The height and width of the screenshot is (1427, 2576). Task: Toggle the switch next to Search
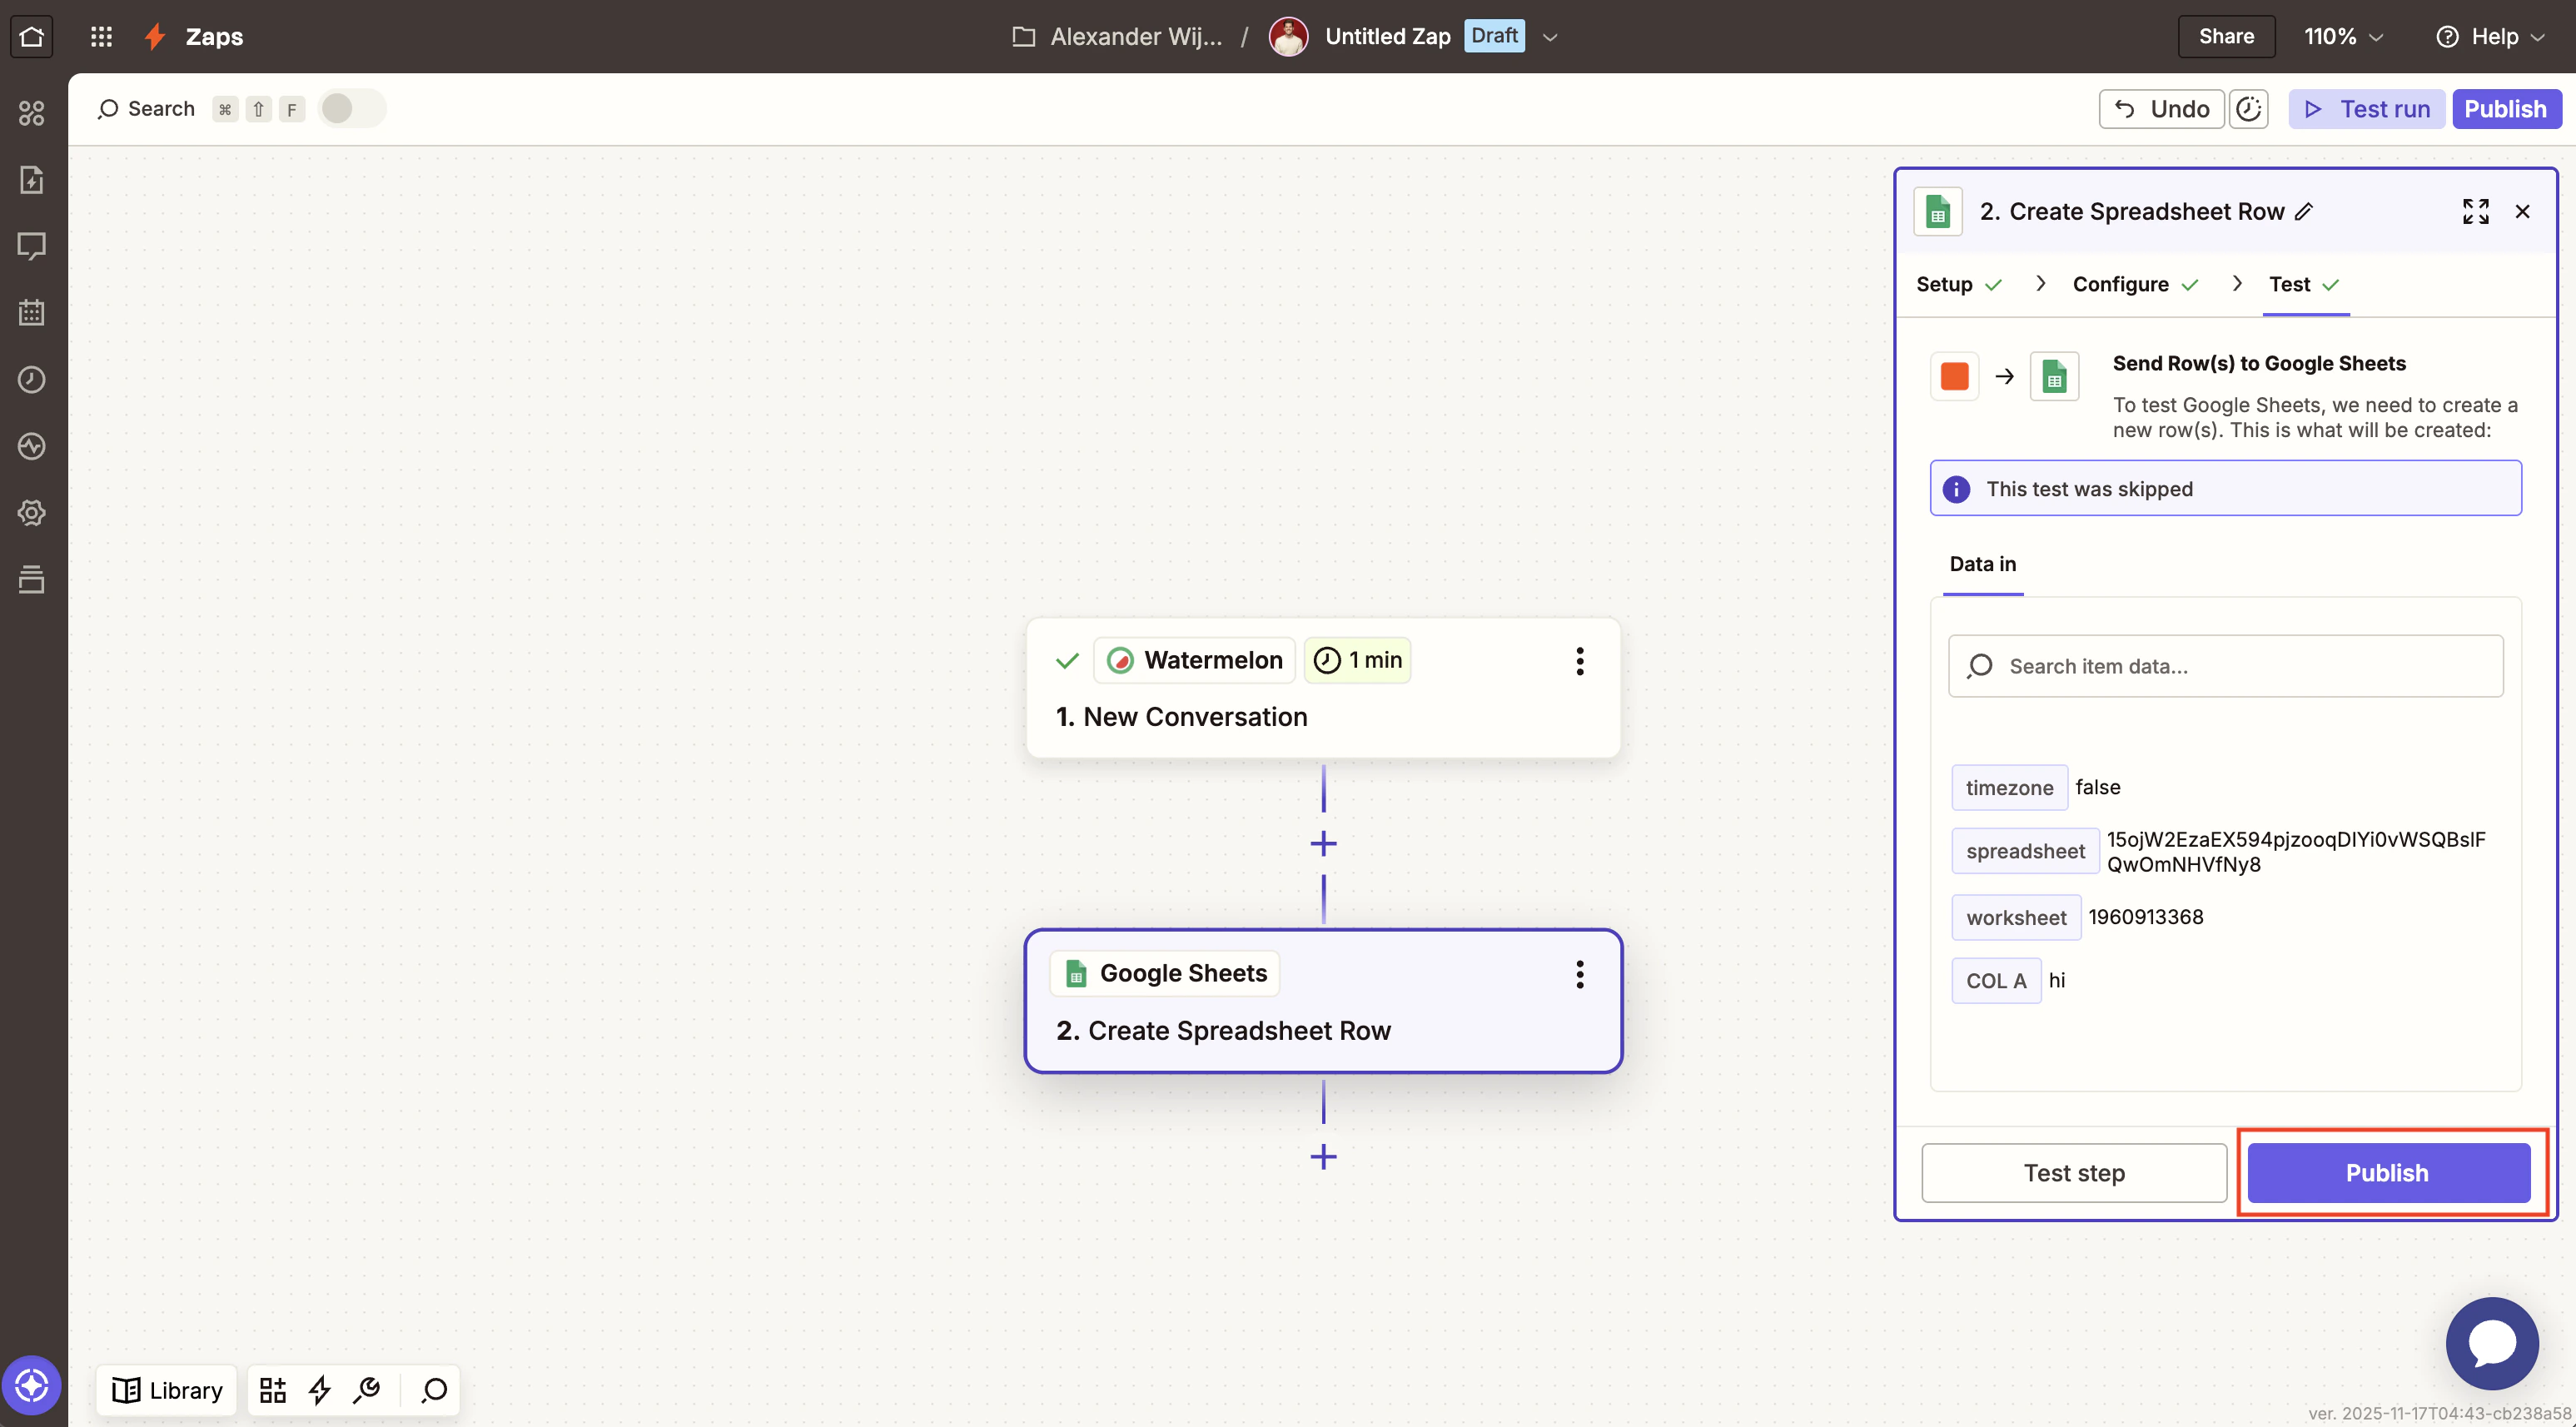point(351,109)
